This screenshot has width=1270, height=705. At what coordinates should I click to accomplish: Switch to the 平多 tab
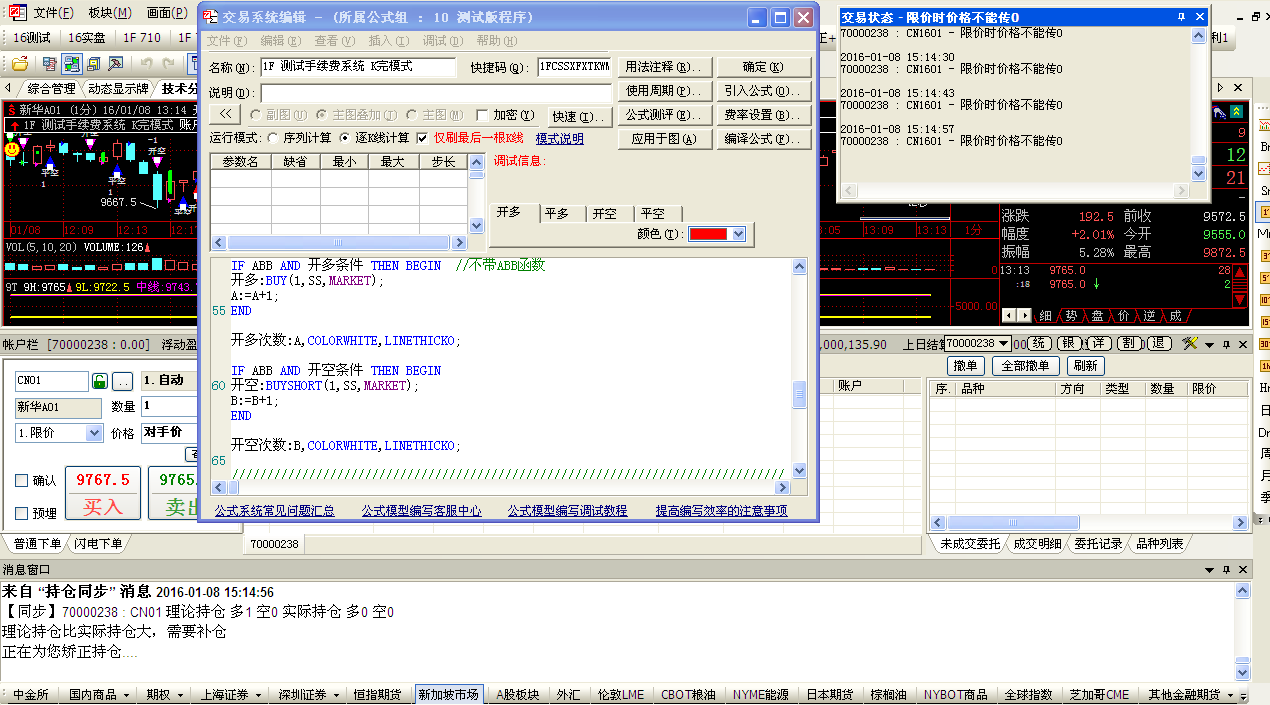click(x=557, y=213)
